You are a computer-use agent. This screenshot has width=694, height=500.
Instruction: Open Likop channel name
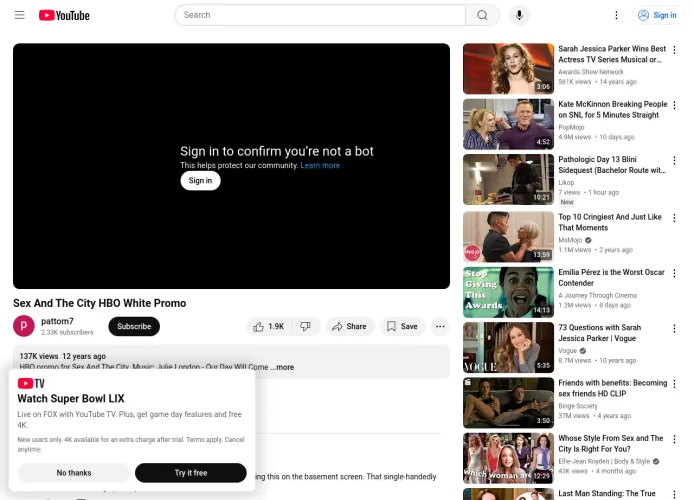pos(566,182)
